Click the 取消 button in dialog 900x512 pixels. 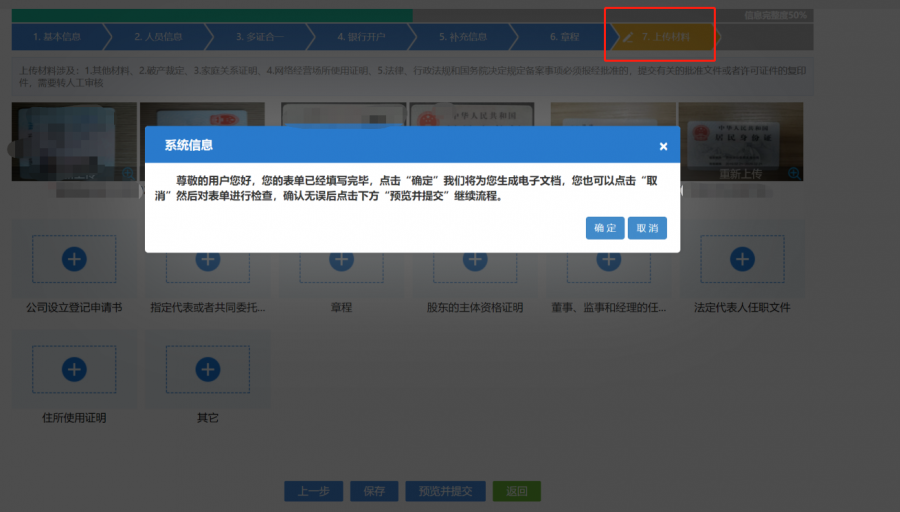point(647,228)
